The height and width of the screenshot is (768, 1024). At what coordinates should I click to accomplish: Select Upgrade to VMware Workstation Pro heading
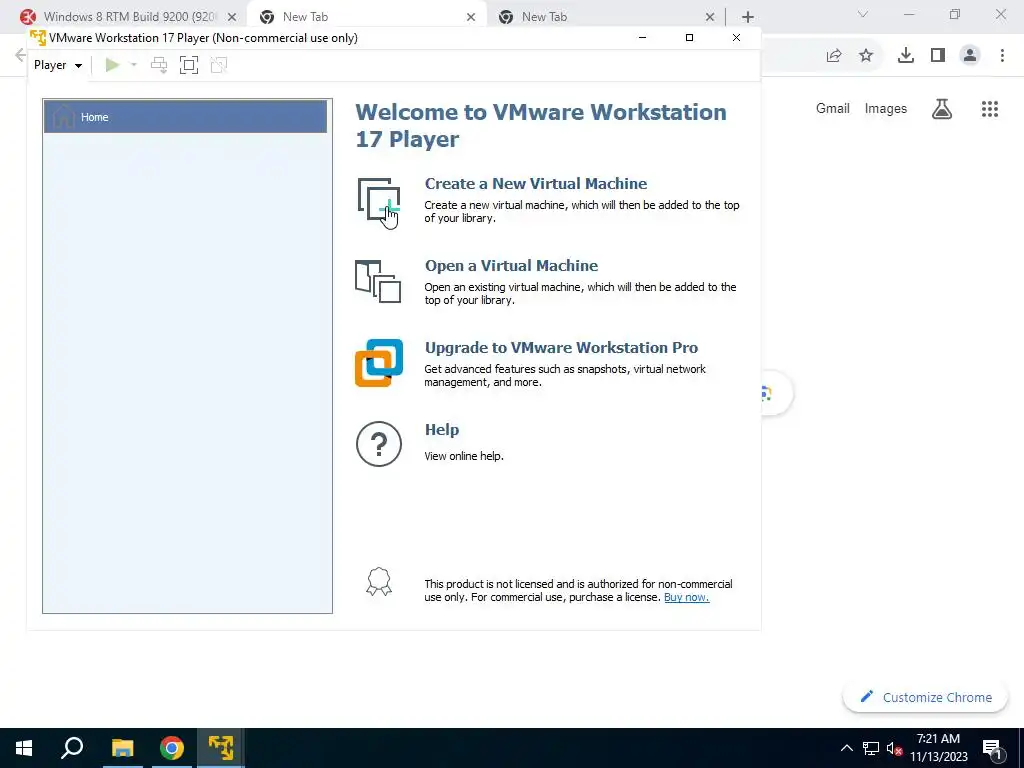point(561,347)
